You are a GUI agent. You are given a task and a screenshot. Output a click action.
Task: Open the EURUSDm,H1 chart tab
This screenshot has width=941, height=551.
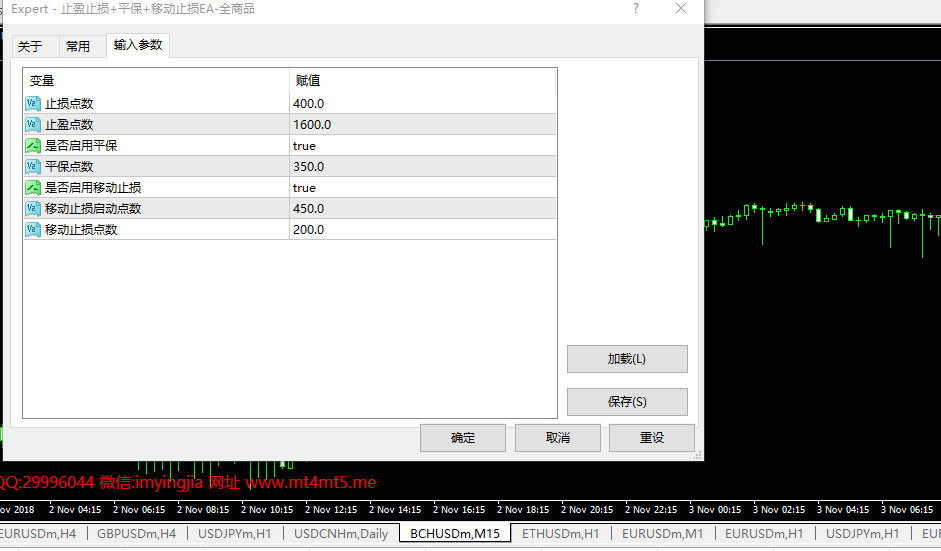point(764,534)
